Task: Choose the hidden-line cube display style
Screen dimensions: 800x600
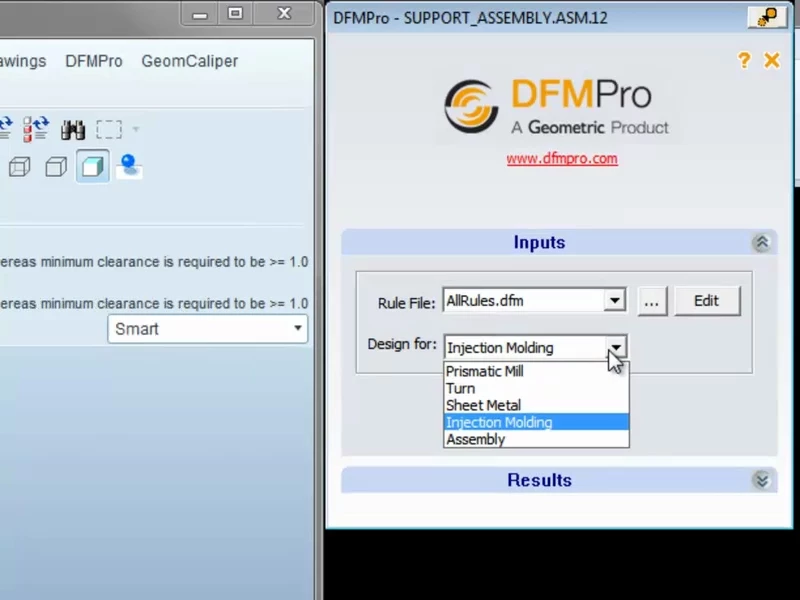Action: click(x=20, y=166)
